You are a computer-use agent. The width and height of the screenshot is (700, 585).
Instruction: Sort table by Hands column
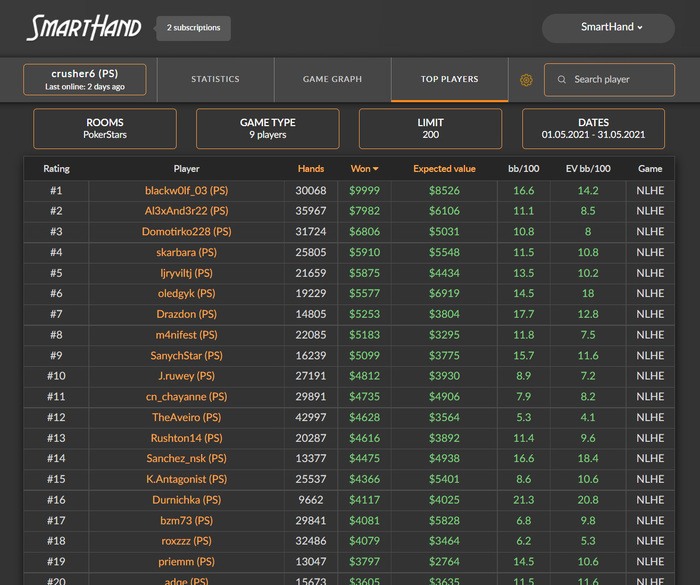tap(311, 169)
